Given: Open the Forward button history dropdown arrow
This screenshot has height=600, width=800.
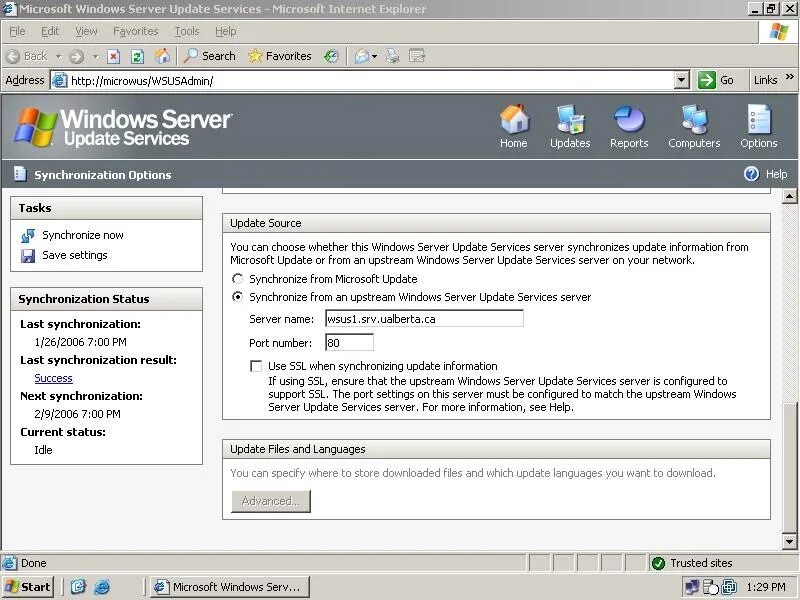Looking at the screenshot, I should (95, 56).
